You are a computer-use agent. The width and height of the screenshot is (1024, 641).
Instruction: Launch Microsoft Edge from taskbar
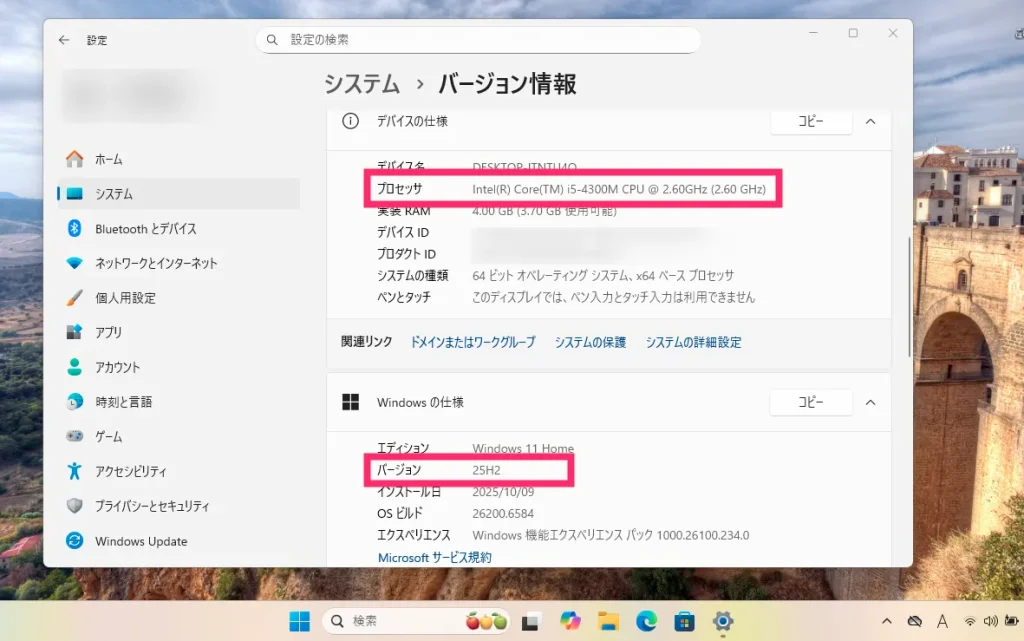click(x=647, y=621)
